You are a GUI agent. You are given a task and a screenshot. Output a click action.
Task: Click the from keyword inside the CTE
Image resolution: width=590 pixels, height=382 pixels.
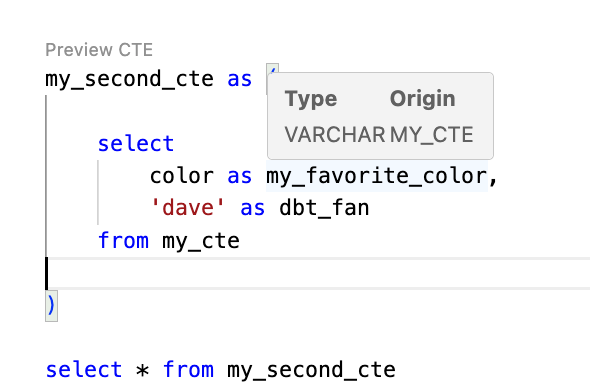coord(123,240)
